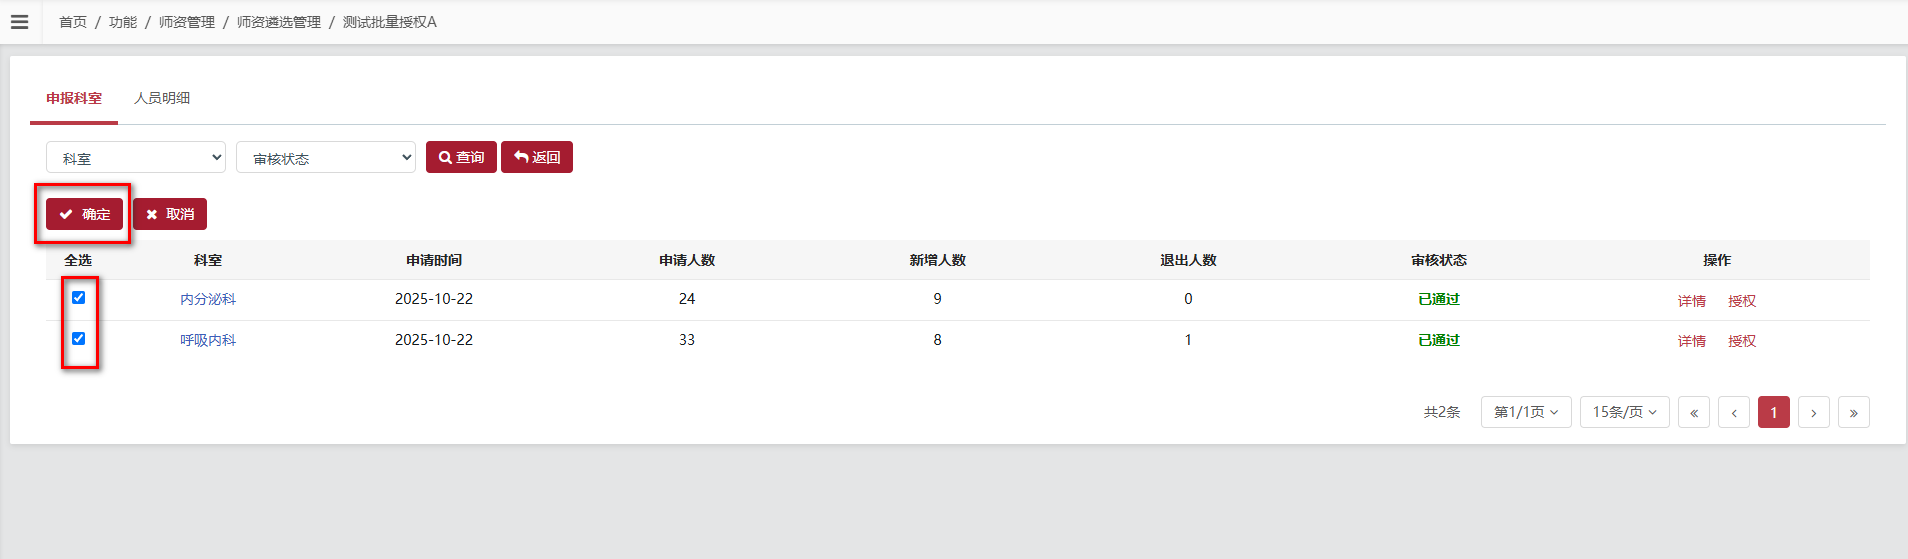Screen dimensions: 1908x559
Task: Go to the previous page arrow
Action: pyautogui.click(x=1734, y=412)
